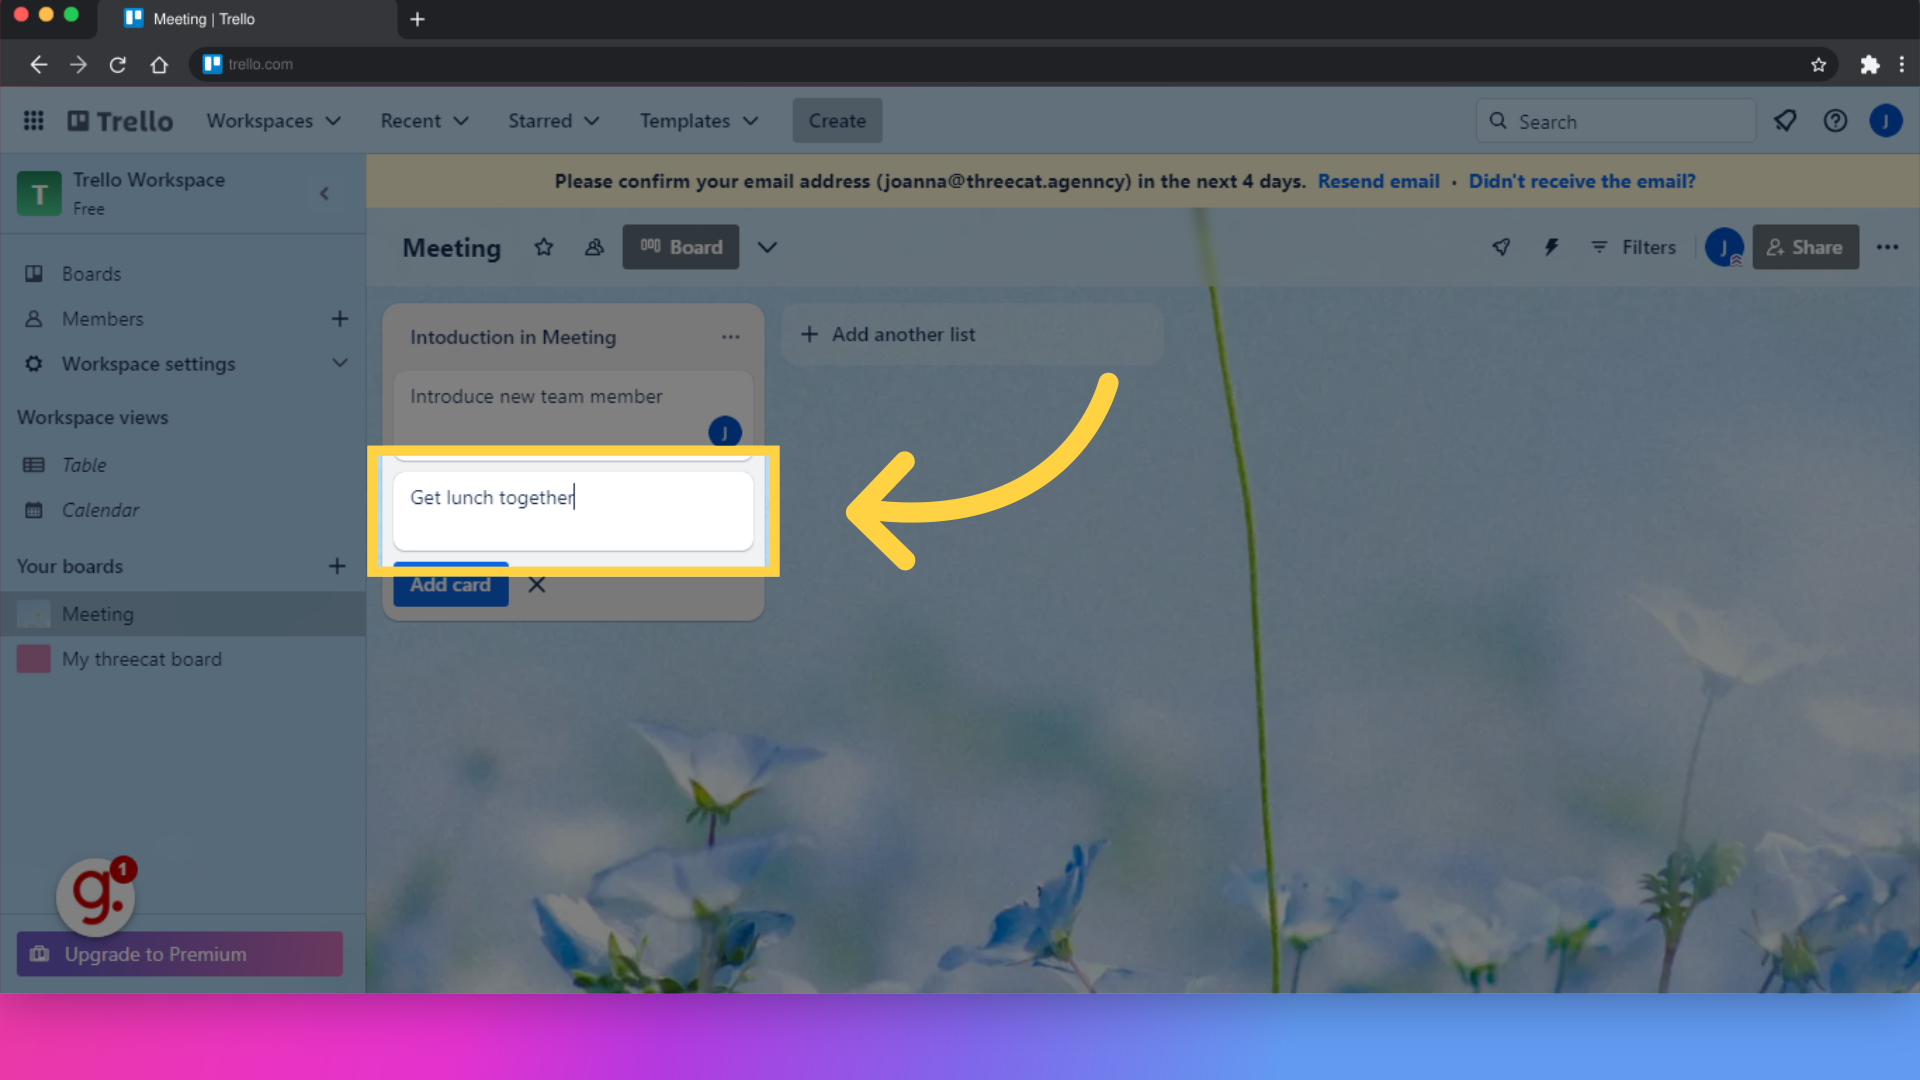Expand the Workspaces dropdown menu
The height and width of the screenshot is (1080, 1920).
(273, 120)
